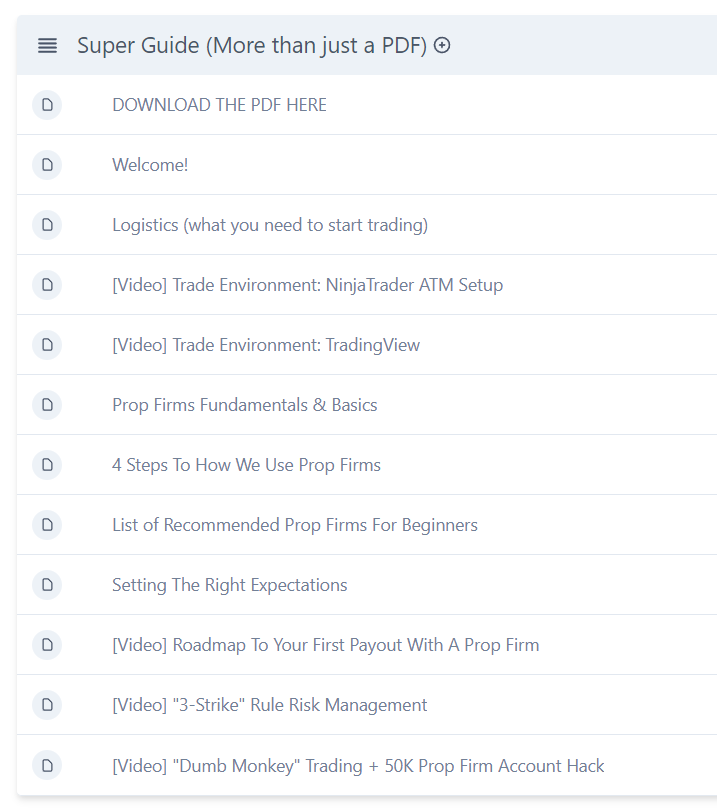Expand the Super Guide plus circle icon
This screenshot has height=810, width=717.
442,45
